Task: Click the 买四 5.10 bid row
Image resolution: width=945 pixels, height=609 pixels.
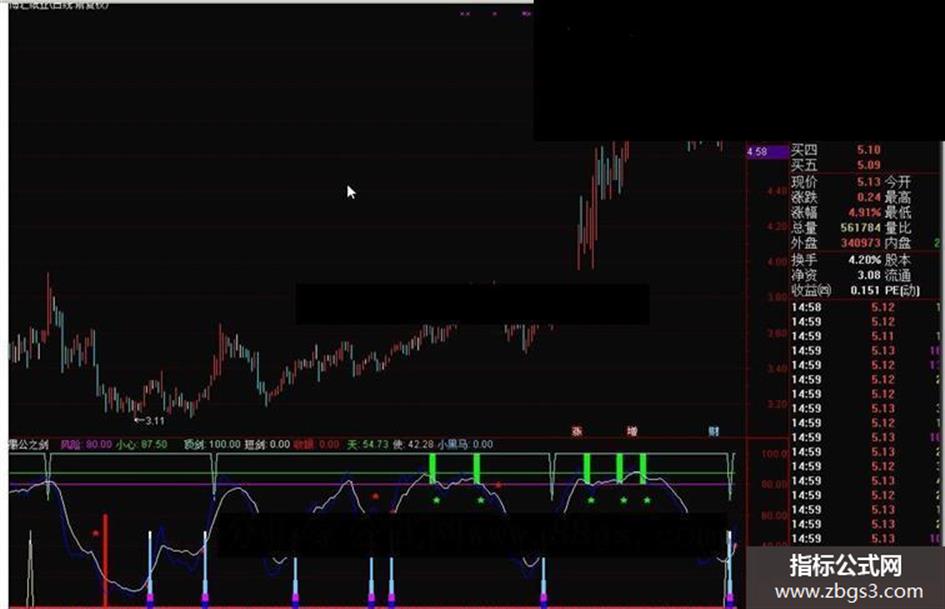Action: pyautogui.click(x=836, y=150)
